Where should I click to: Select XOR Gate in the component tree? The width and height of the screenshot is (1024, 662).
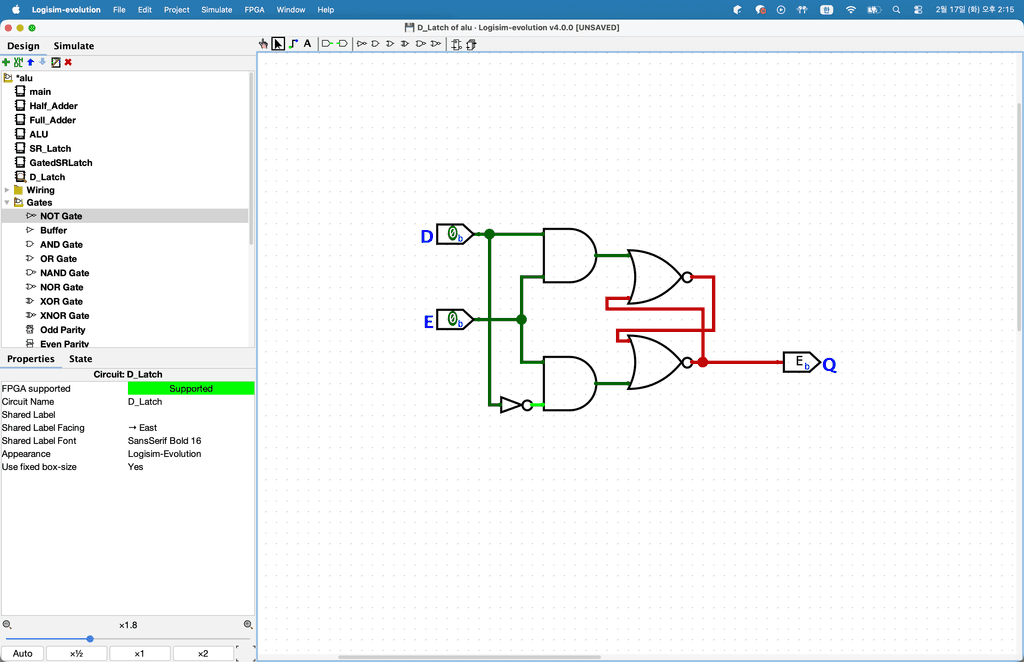point(61,301)
